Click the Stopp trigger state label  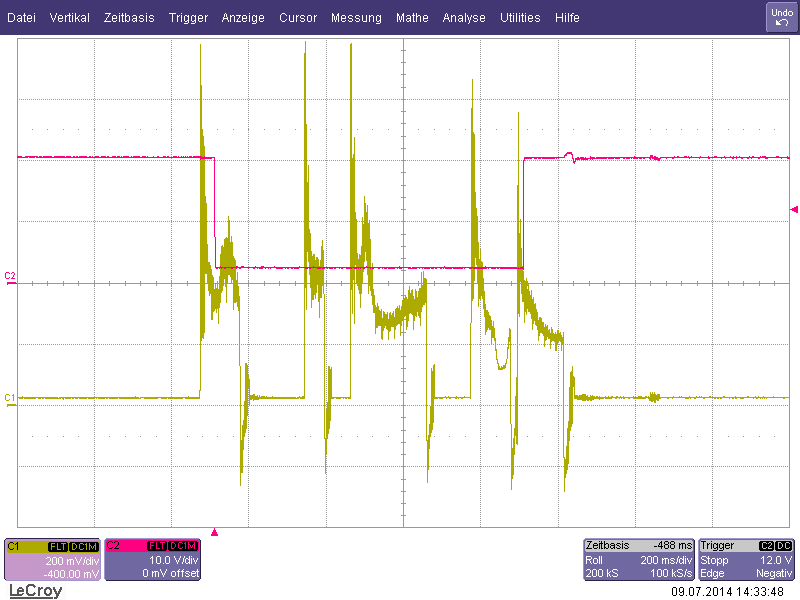[714, 560]
